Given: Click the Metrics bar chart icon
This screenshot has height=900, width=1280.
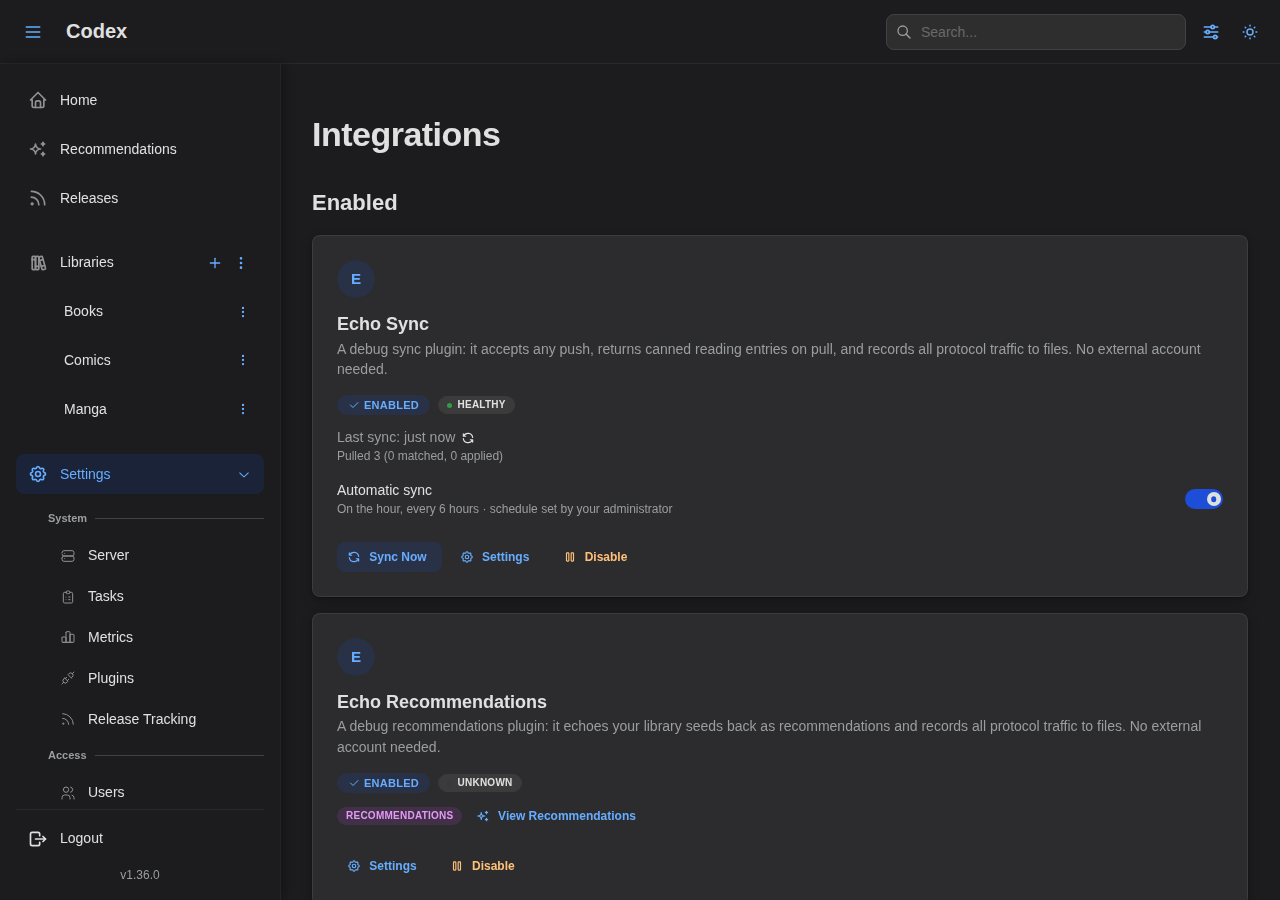Looking at the screenshot, I should tap(68, 637).
